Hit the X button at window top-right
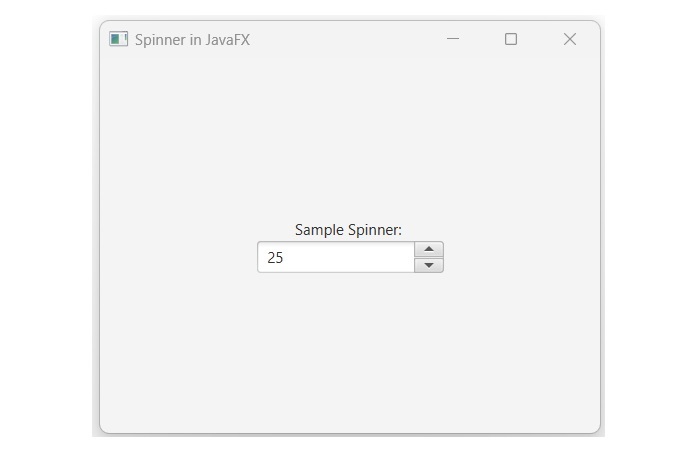The width and height of the screenshot is (700, 450). (x=570, y=39)
